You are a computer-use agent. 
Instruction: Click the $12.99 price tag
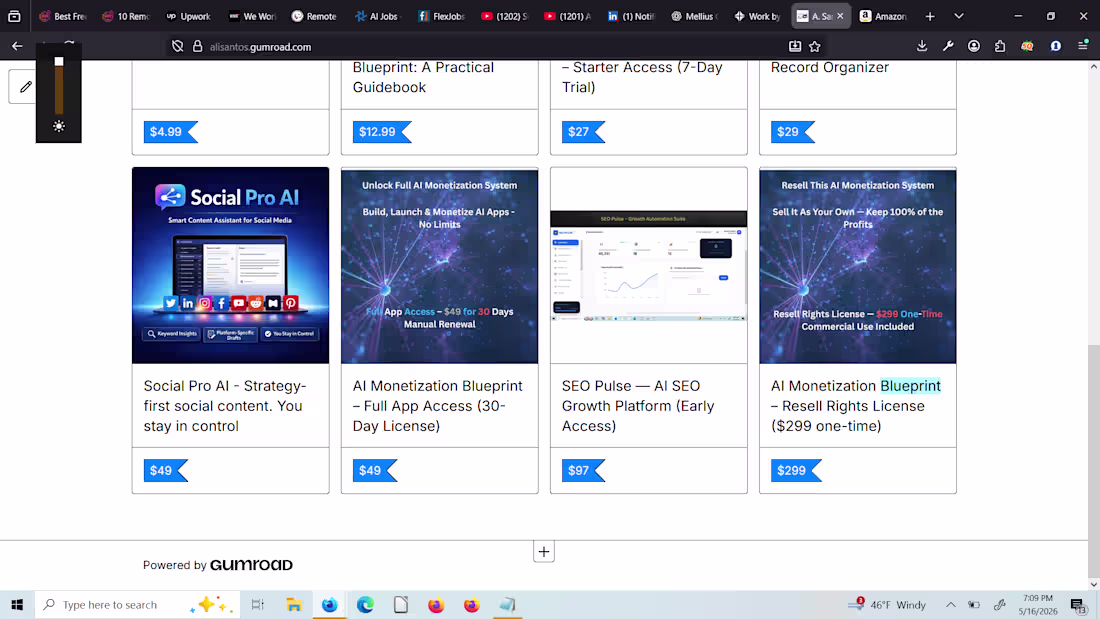tap(381, 132)
